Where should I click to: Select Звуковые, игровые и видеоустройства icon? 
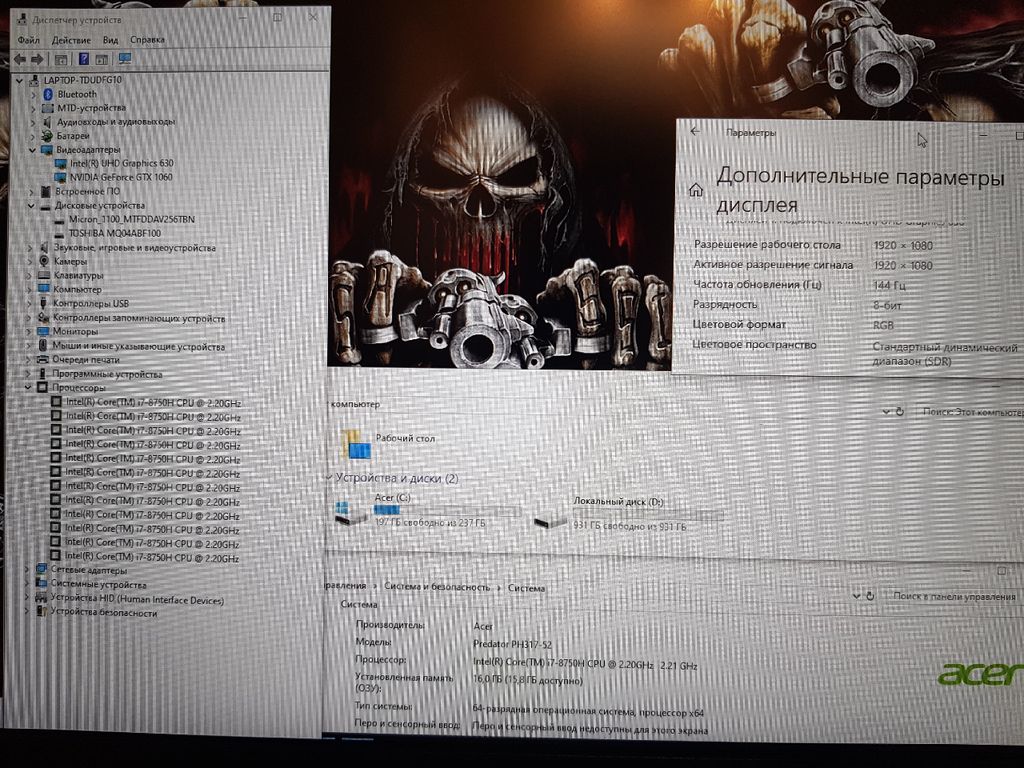point(44,248)
